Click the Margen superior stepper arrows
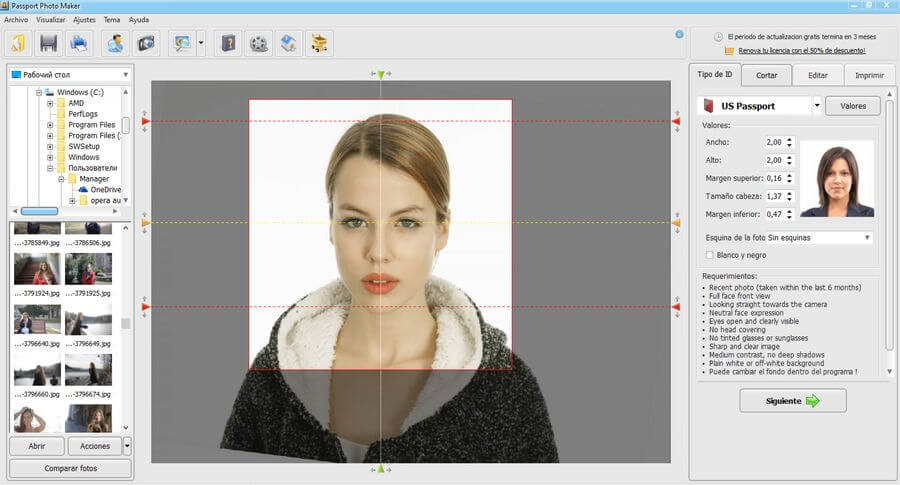 tap(789, 178)
